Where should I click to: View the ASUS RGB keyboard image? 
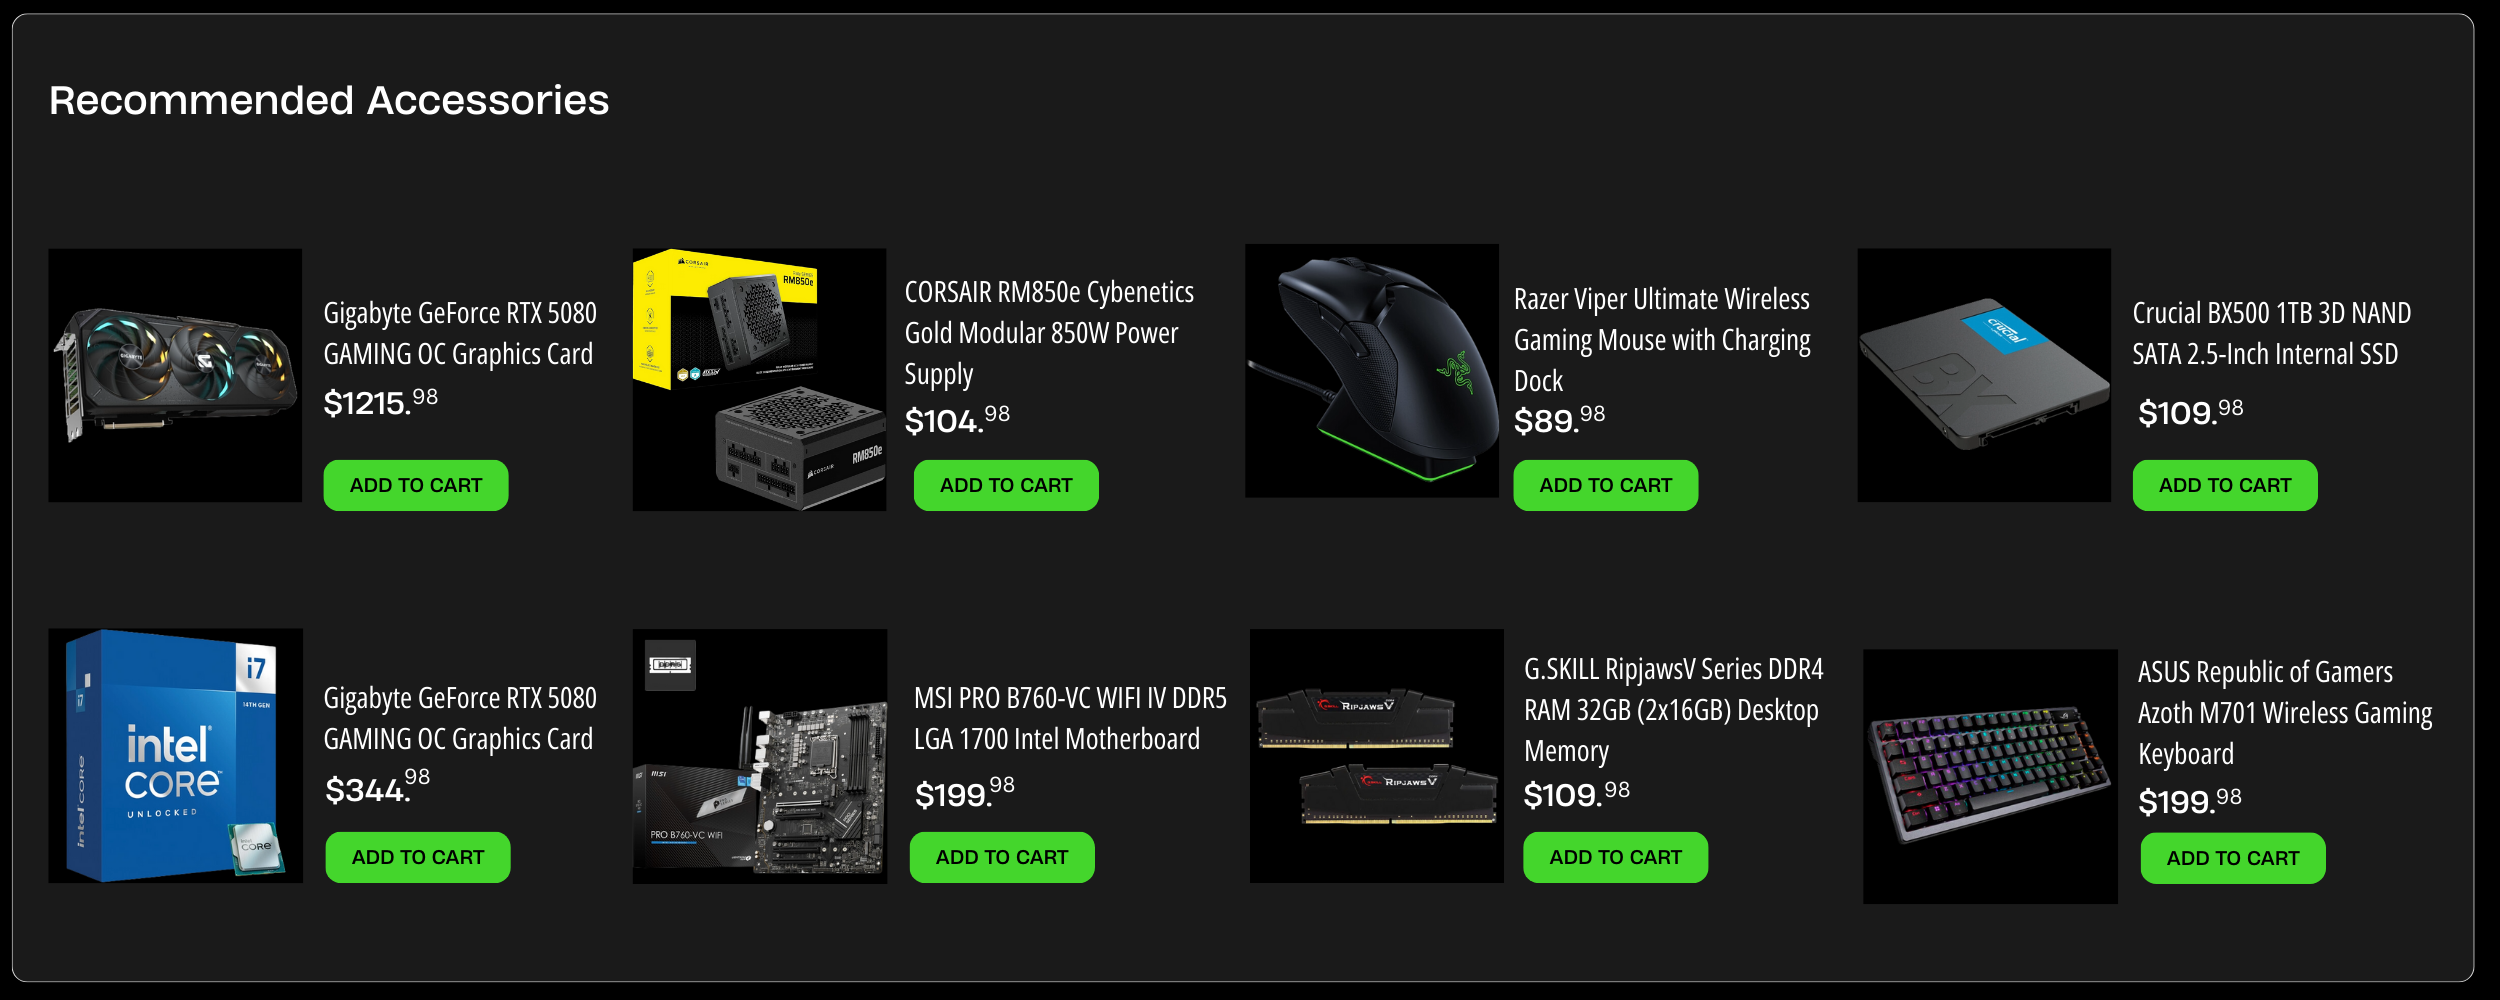tap(1990, 777)
